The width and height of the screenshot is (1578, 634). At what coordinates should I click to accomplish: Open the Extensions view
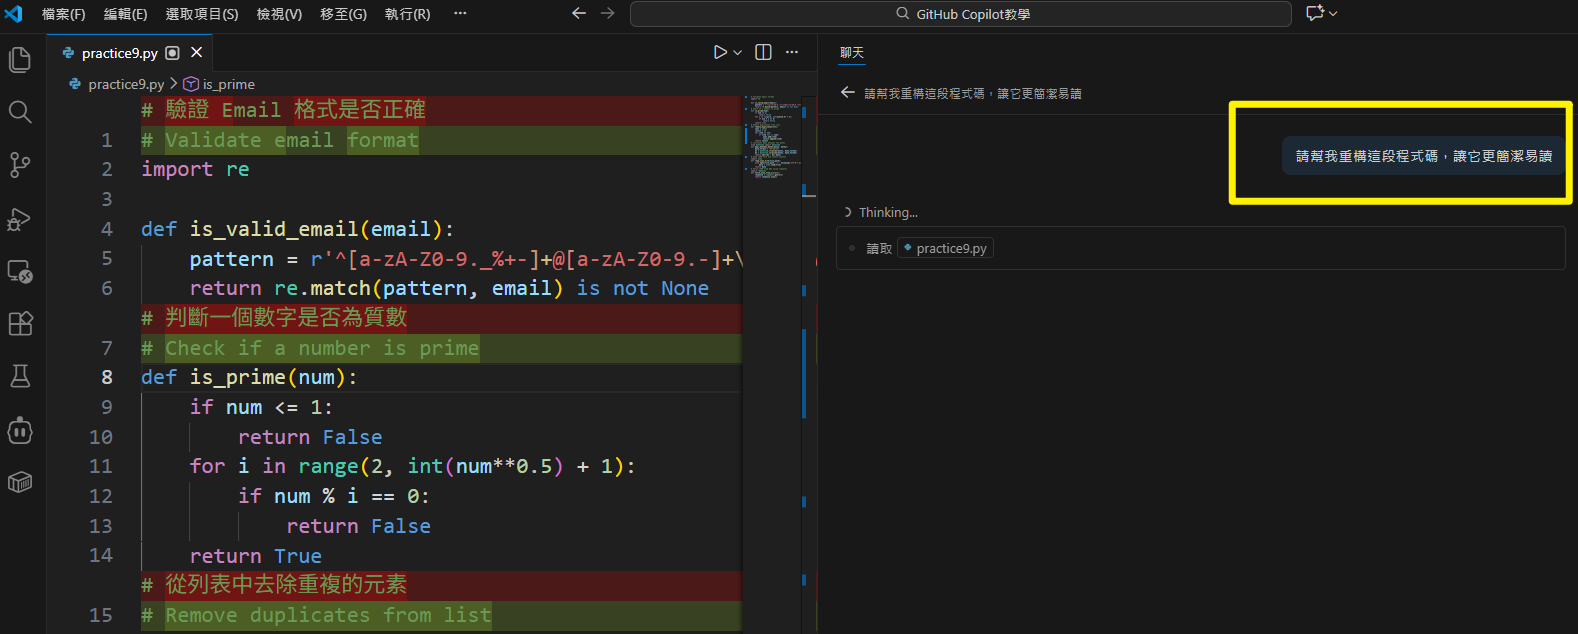[x=20, y=324]
